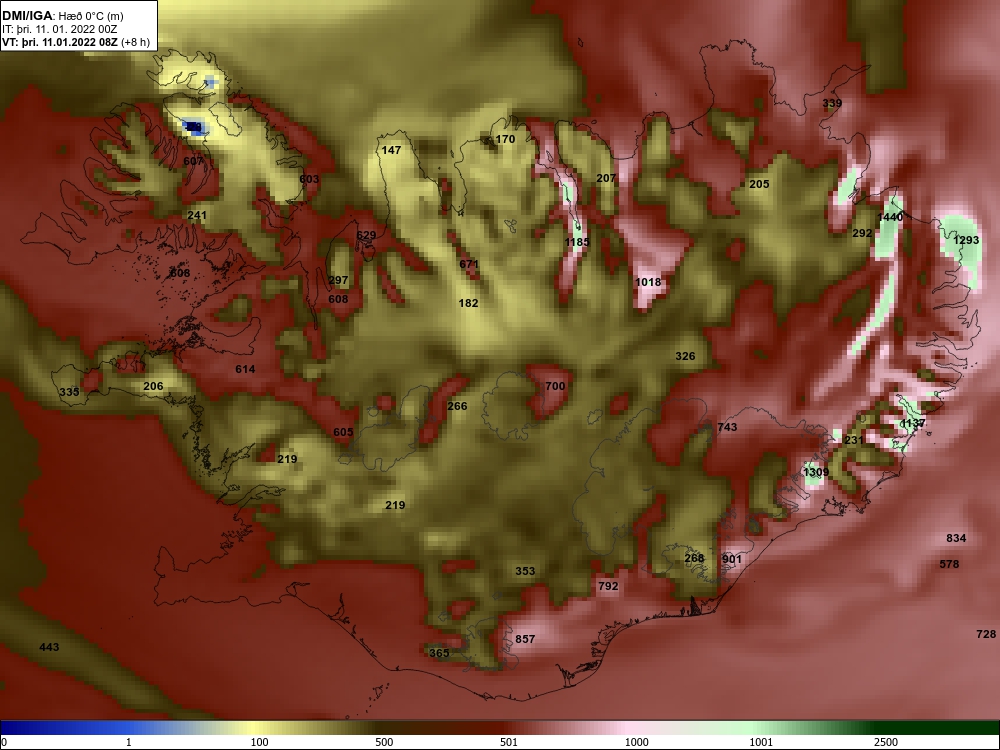
Task: Select the 1309 height label
Action: [x=816, y=473]
